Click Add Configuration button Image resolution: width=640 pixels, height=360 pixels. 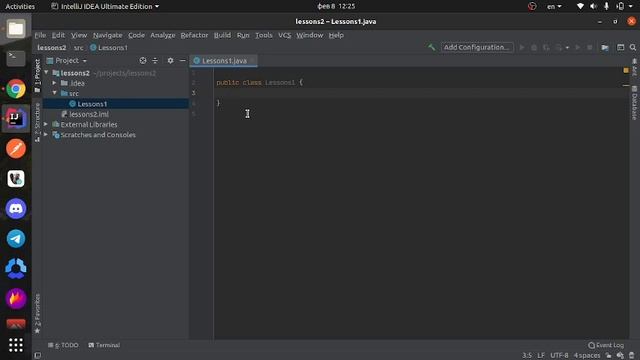477,47
